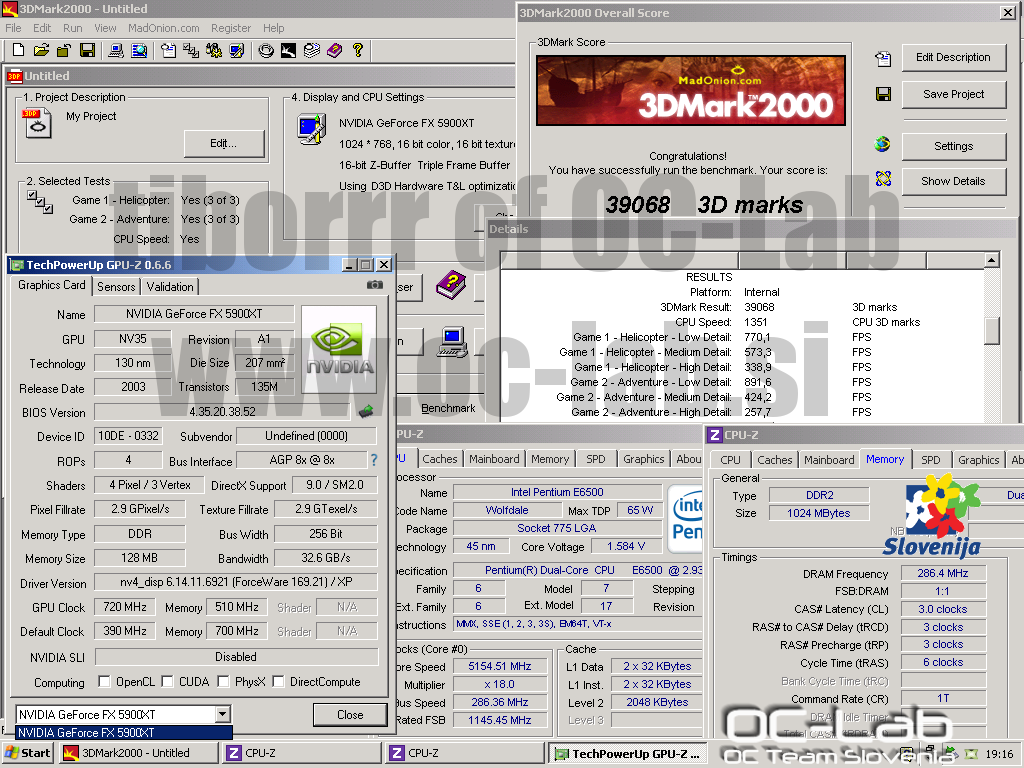The image size is (1024, 768).
Task: Open the Caches tab in rear CPU-Z window
Action: tap(440, 459)
